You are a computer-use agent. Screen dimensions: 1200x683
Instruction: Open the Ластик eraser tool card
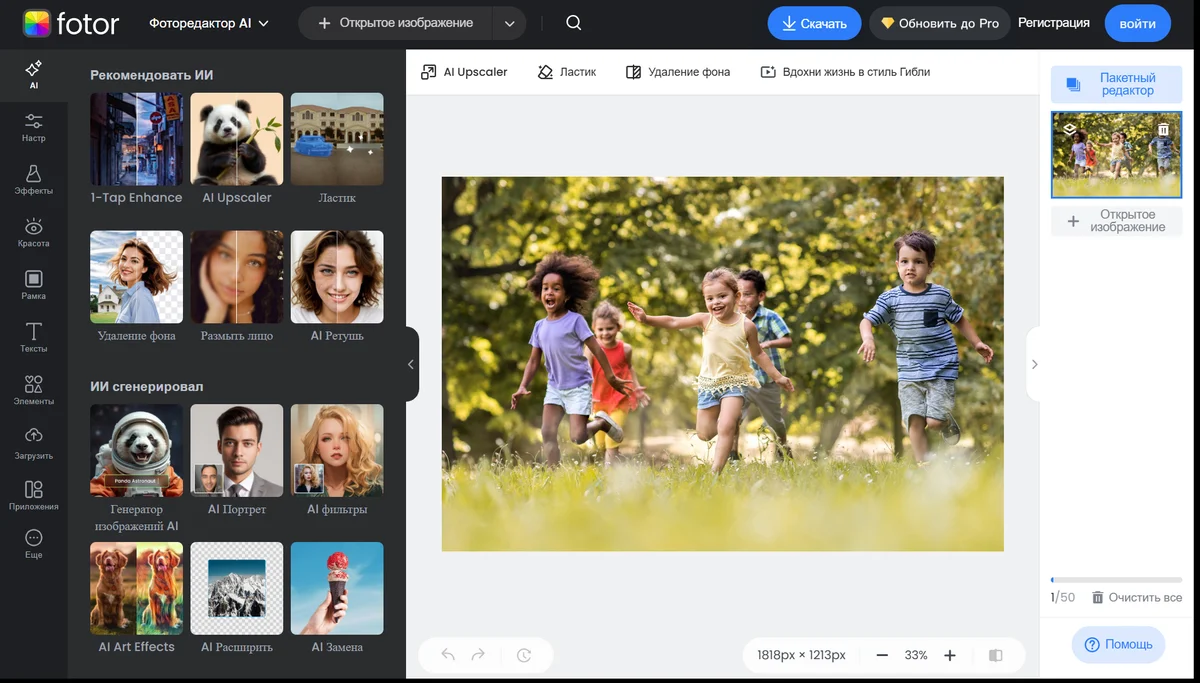point(337,149)
